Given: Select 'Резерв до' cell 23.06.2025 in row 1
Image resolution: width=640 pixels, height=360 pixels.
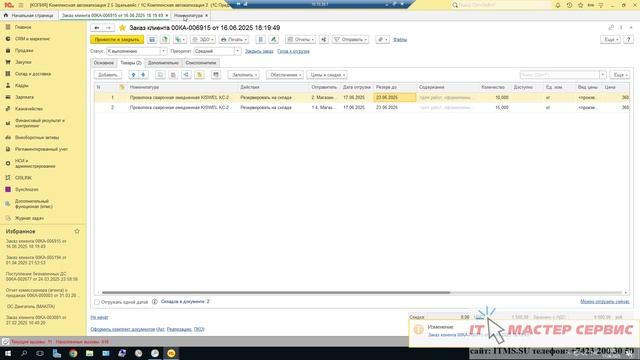Looking at the screenshot, I should pyautogui.click(x=395, y=98).
